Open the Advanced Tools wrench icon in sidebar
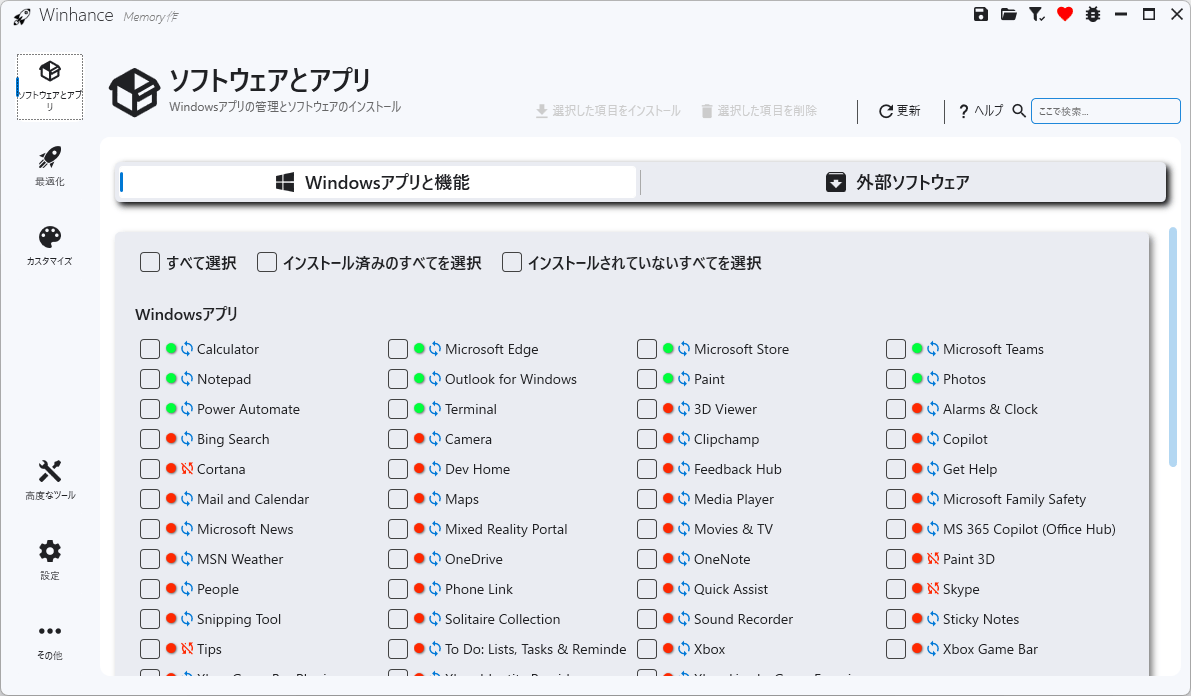 tap(50, 480)
